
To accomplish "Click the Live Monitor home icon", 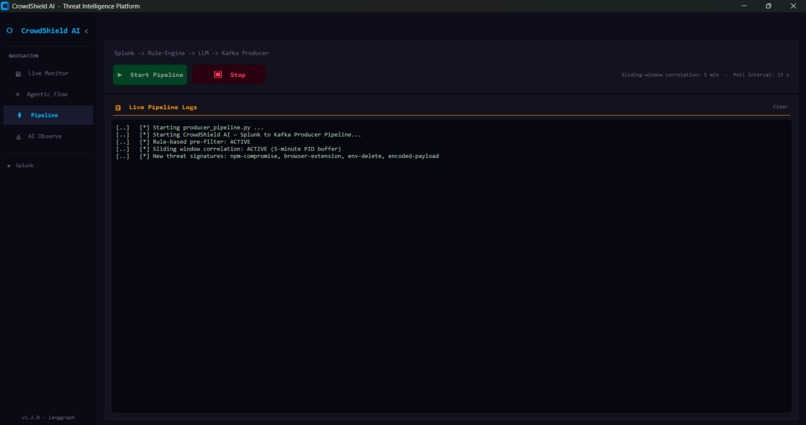I will coord(19,74).
